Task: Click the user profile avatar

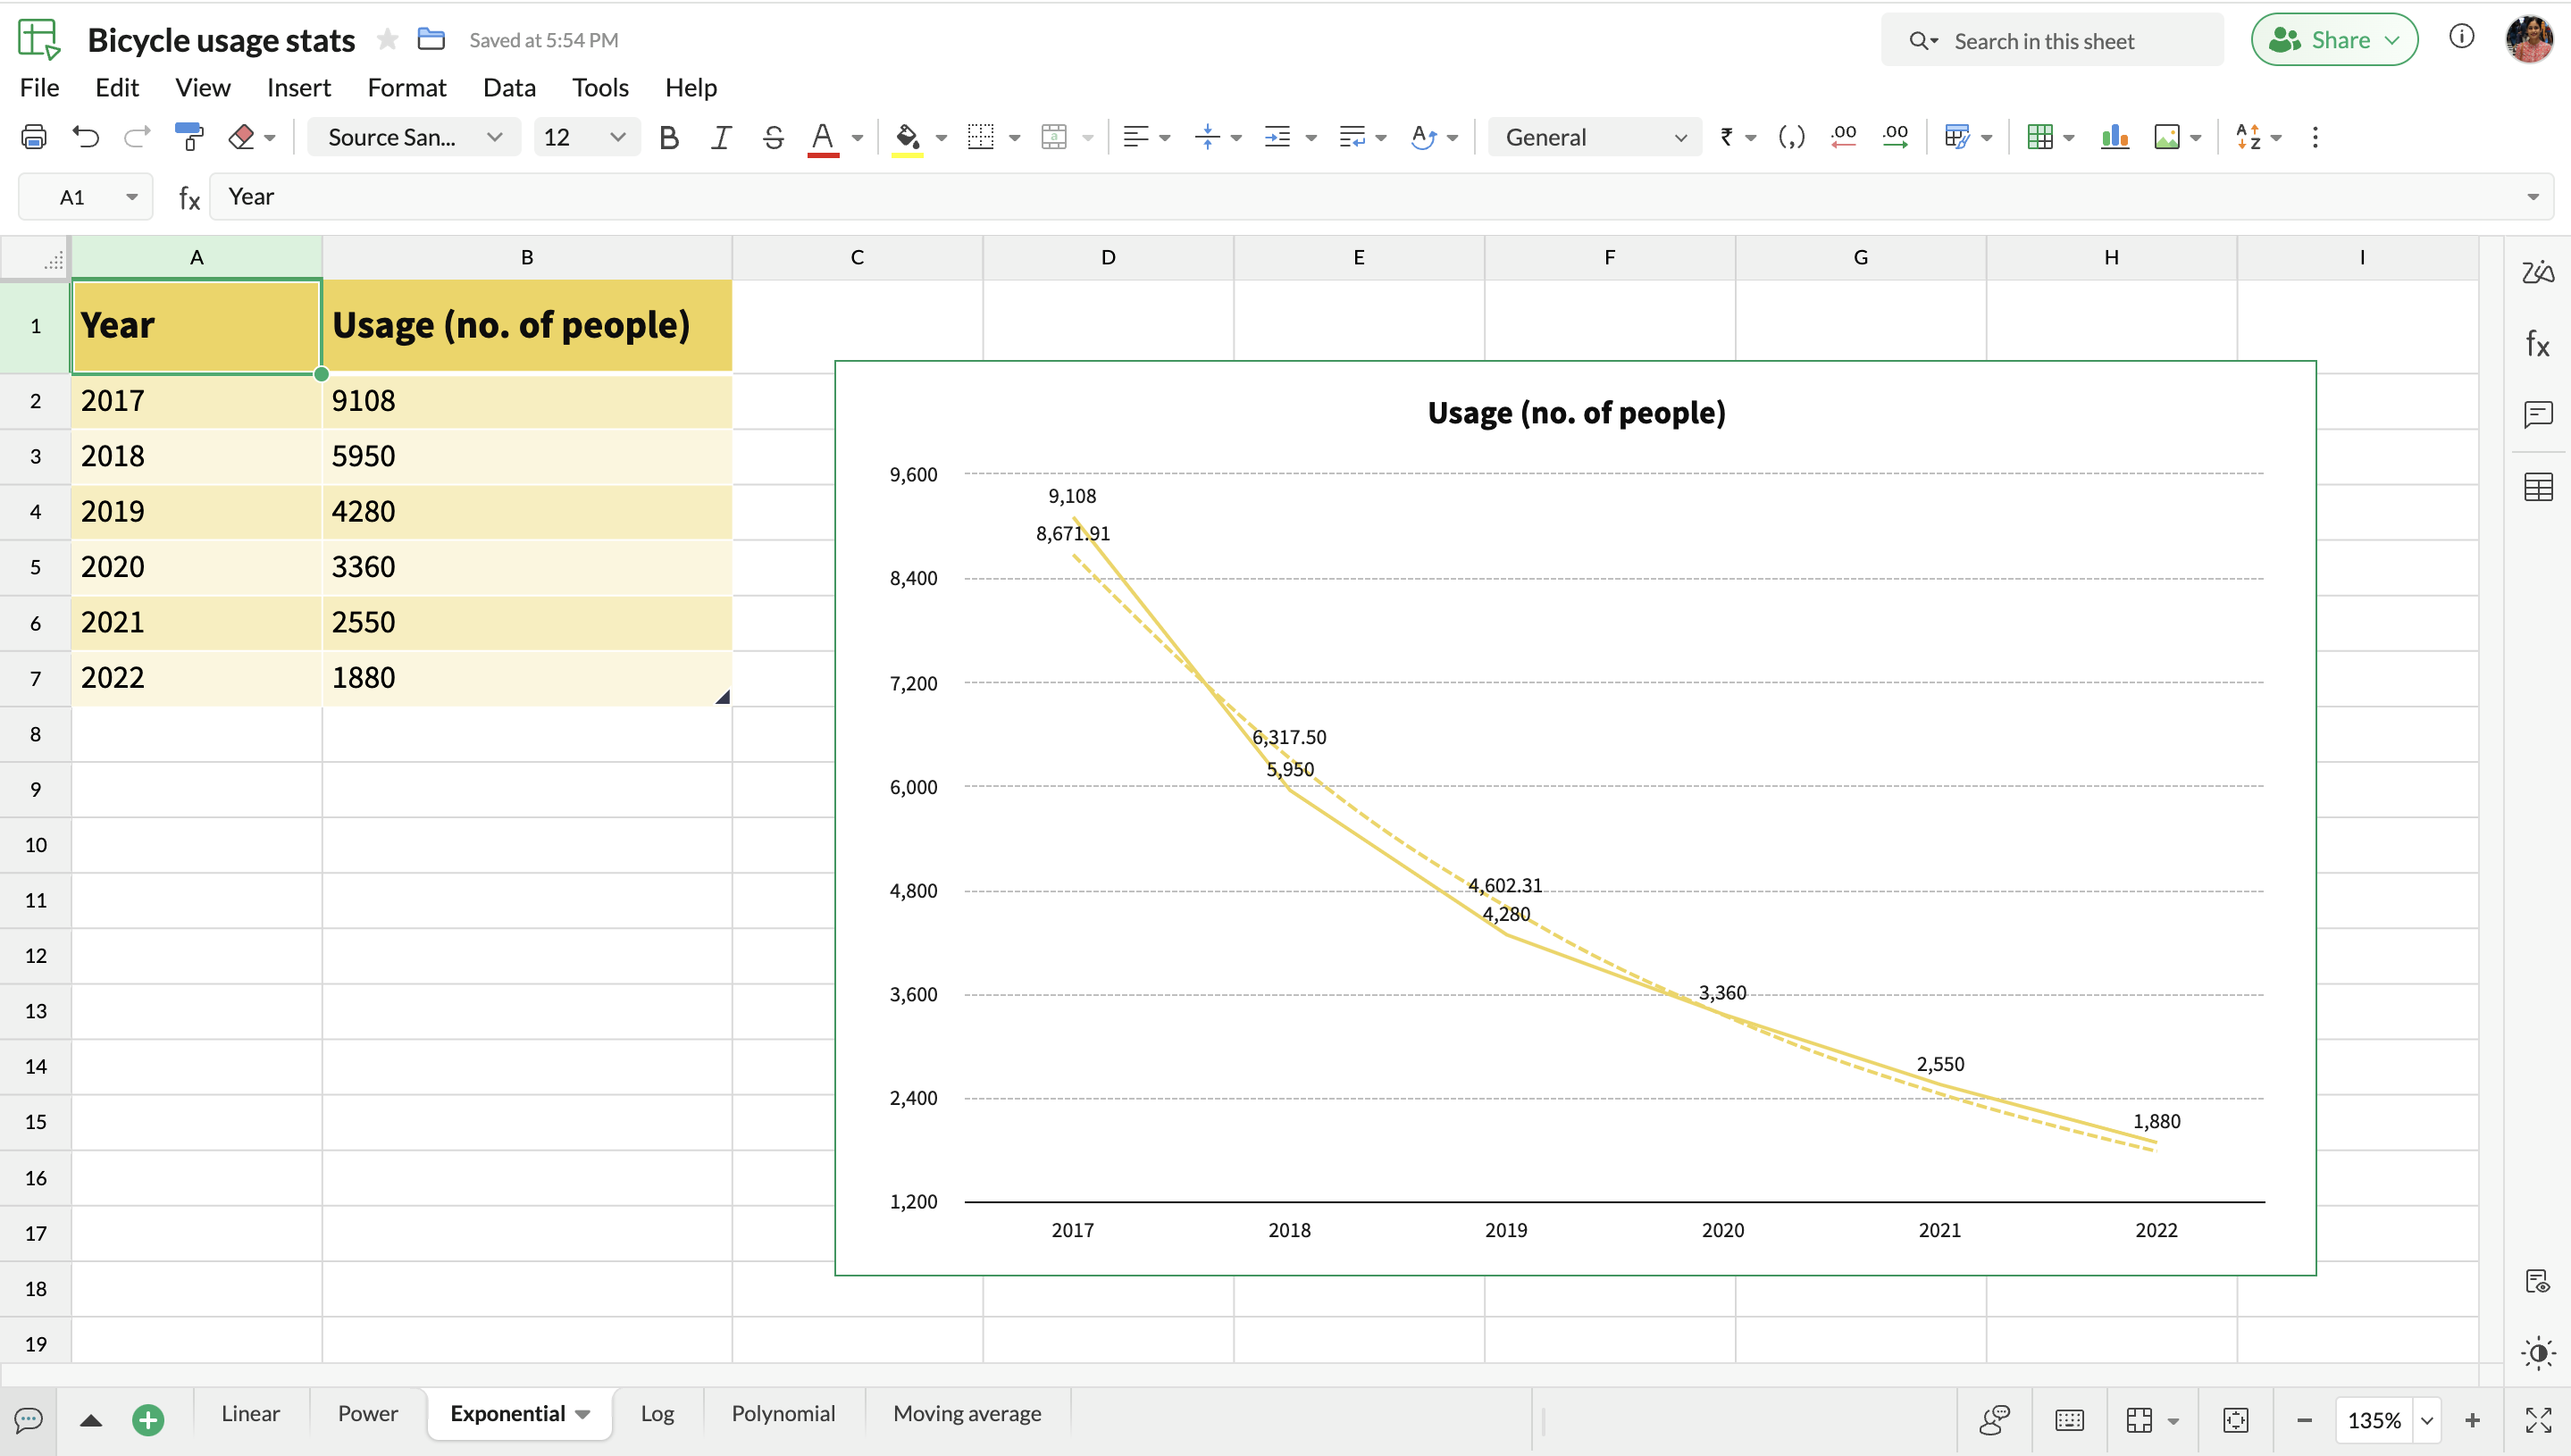Action: [x=2529, y=39]
